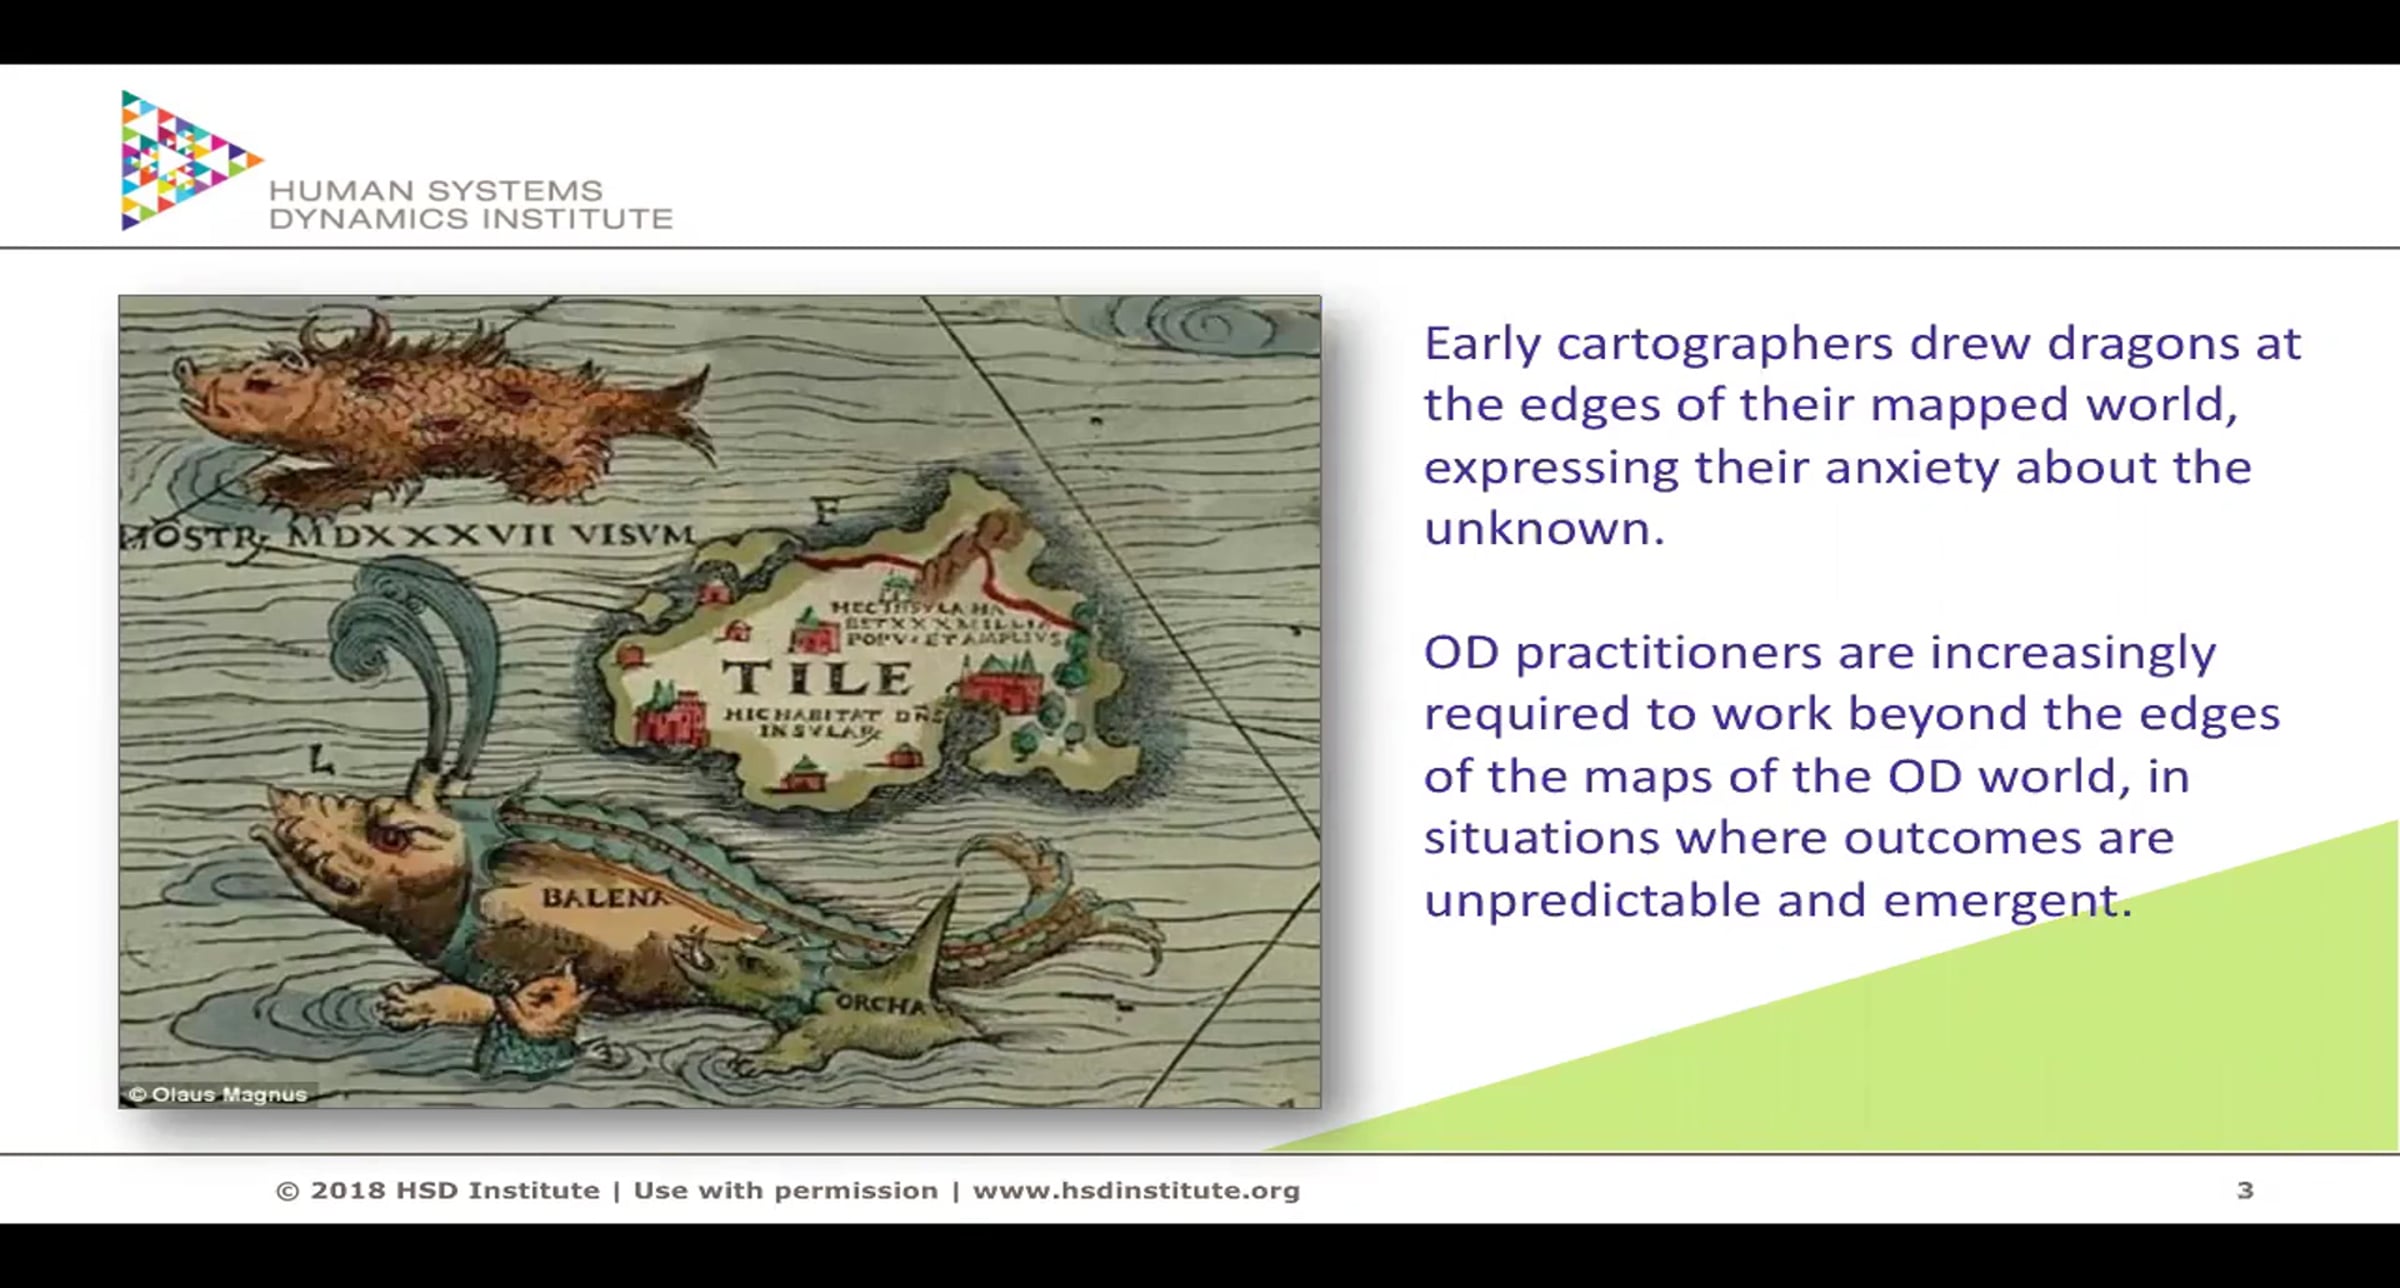Click the 'Early cartographers drew dragons' paragraph

pos(1862,436)
